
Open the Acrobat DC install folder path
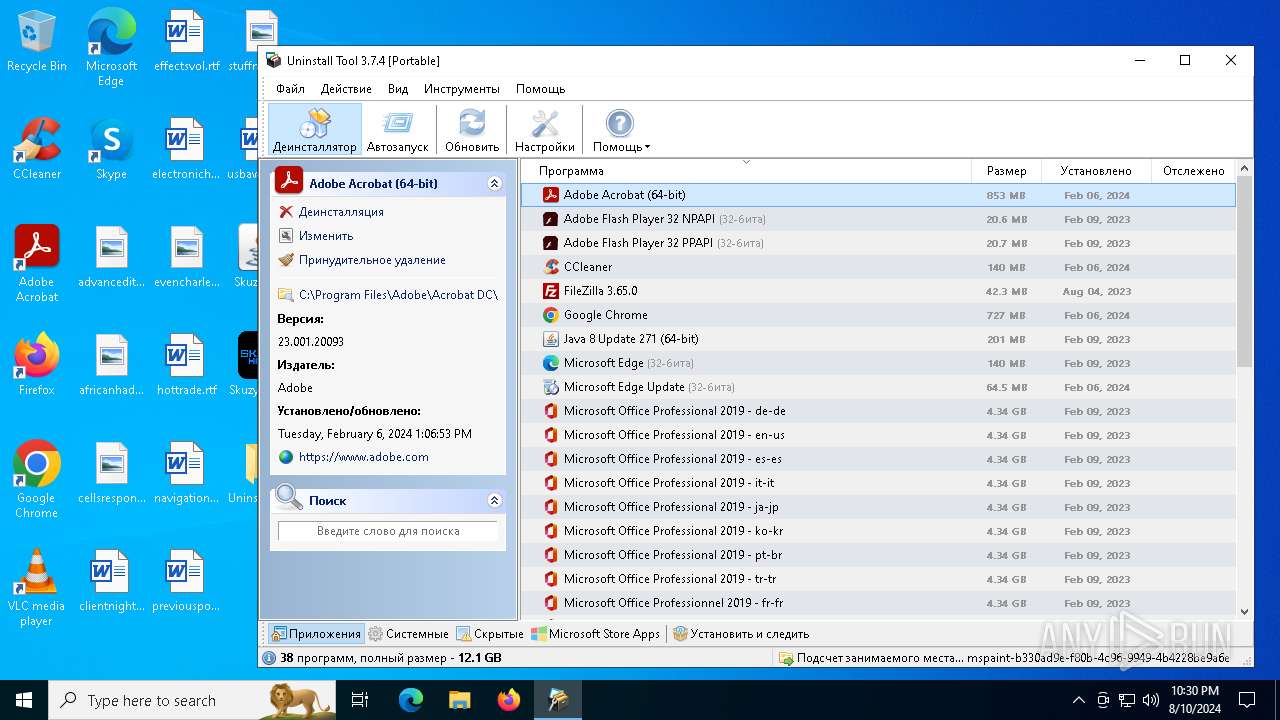(398, 295)
